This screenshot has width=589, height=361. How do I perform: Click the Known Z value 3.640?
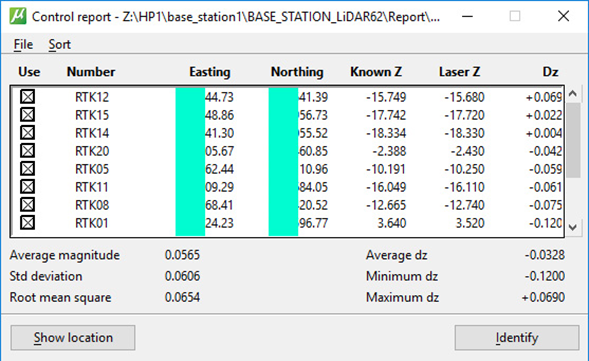pos(391,223)
